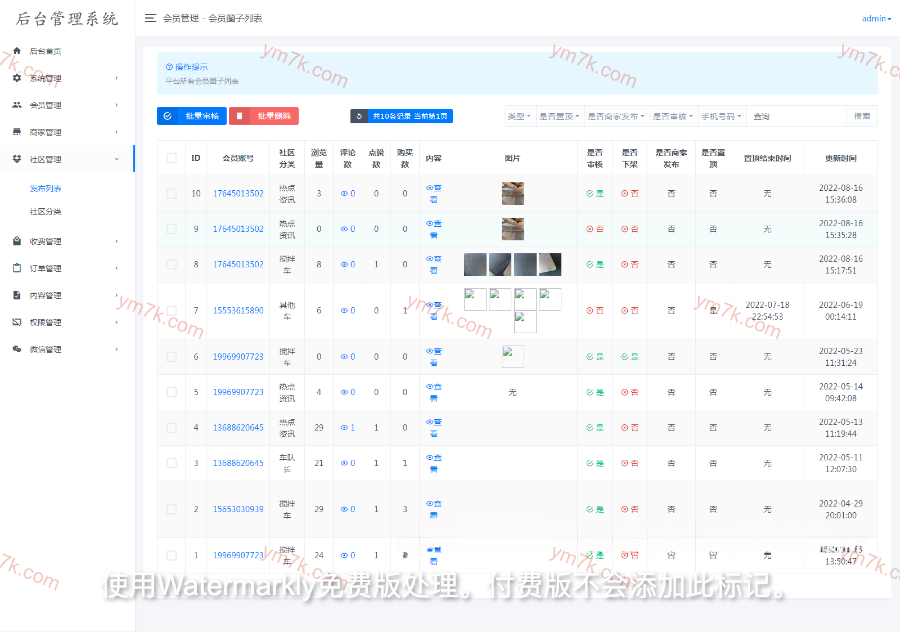Open the first image thumbnail for ID 8

(x=475, y=264)
